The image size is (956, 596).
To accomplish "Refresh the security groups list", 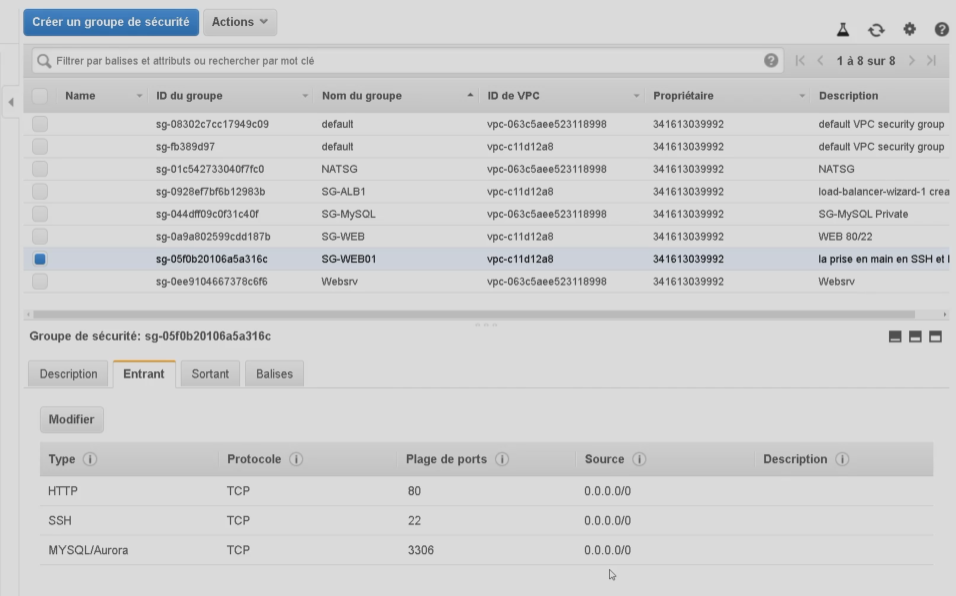I will [876, 30].
